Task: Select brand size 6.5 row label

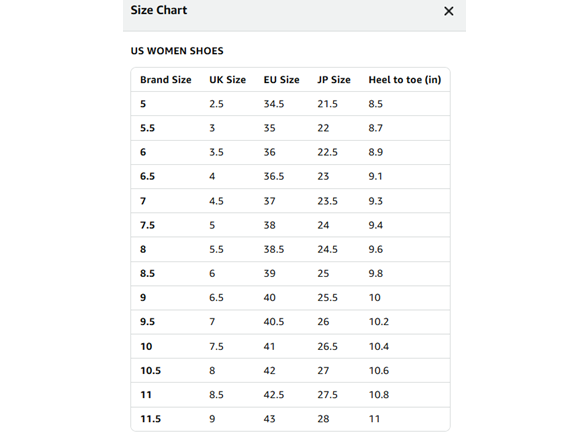Action: 147,176
